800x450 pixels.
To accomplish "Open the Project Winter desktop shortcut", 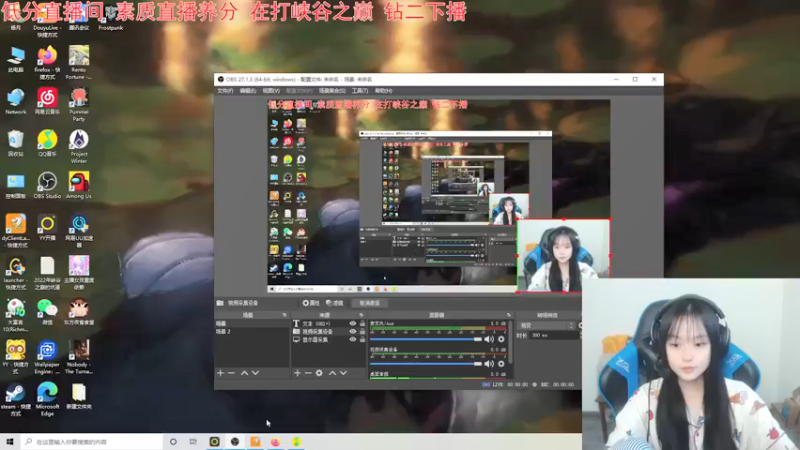I will [79, 147].
